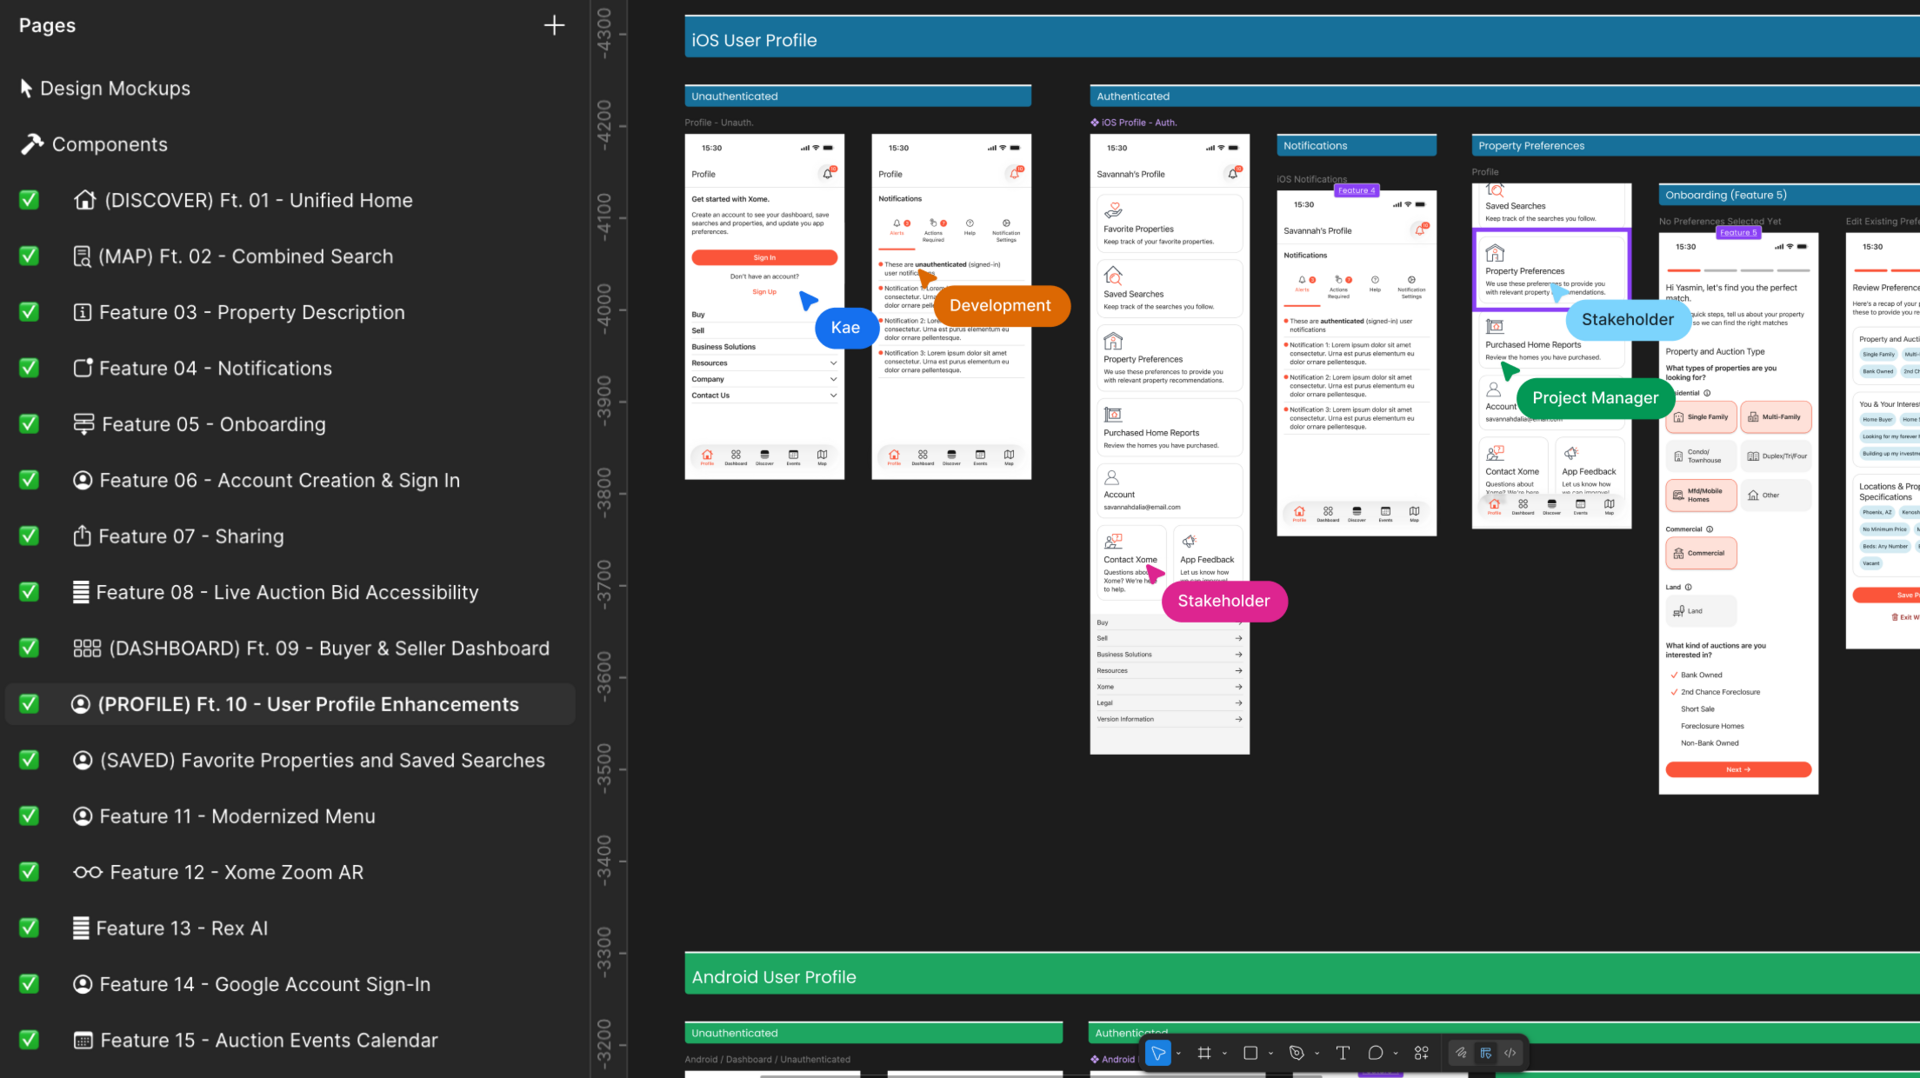Click the Next button in the auctions mockup
This screenshot has height=1078, width=1920.
pyautogui.click(x=1738, y=769)
